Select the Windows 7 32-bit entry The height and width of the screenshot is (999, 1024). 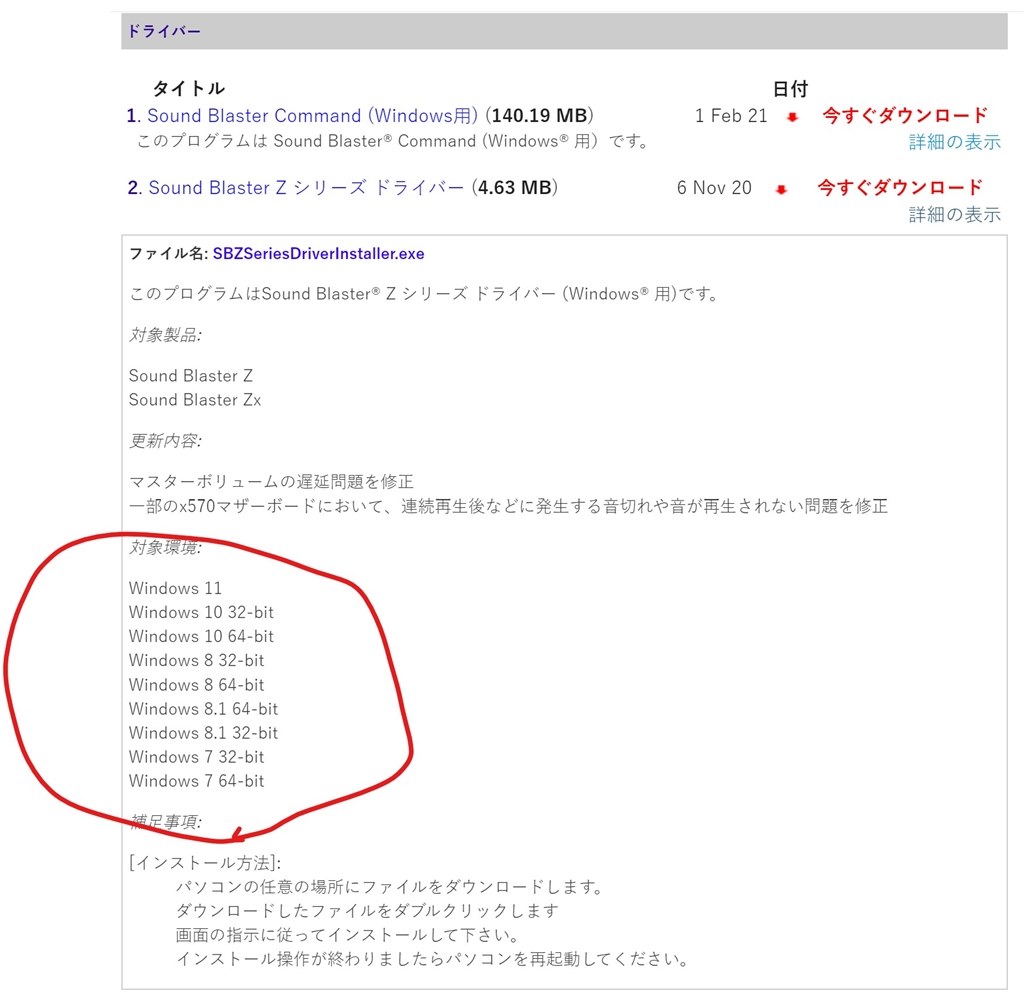pos(197,757)
